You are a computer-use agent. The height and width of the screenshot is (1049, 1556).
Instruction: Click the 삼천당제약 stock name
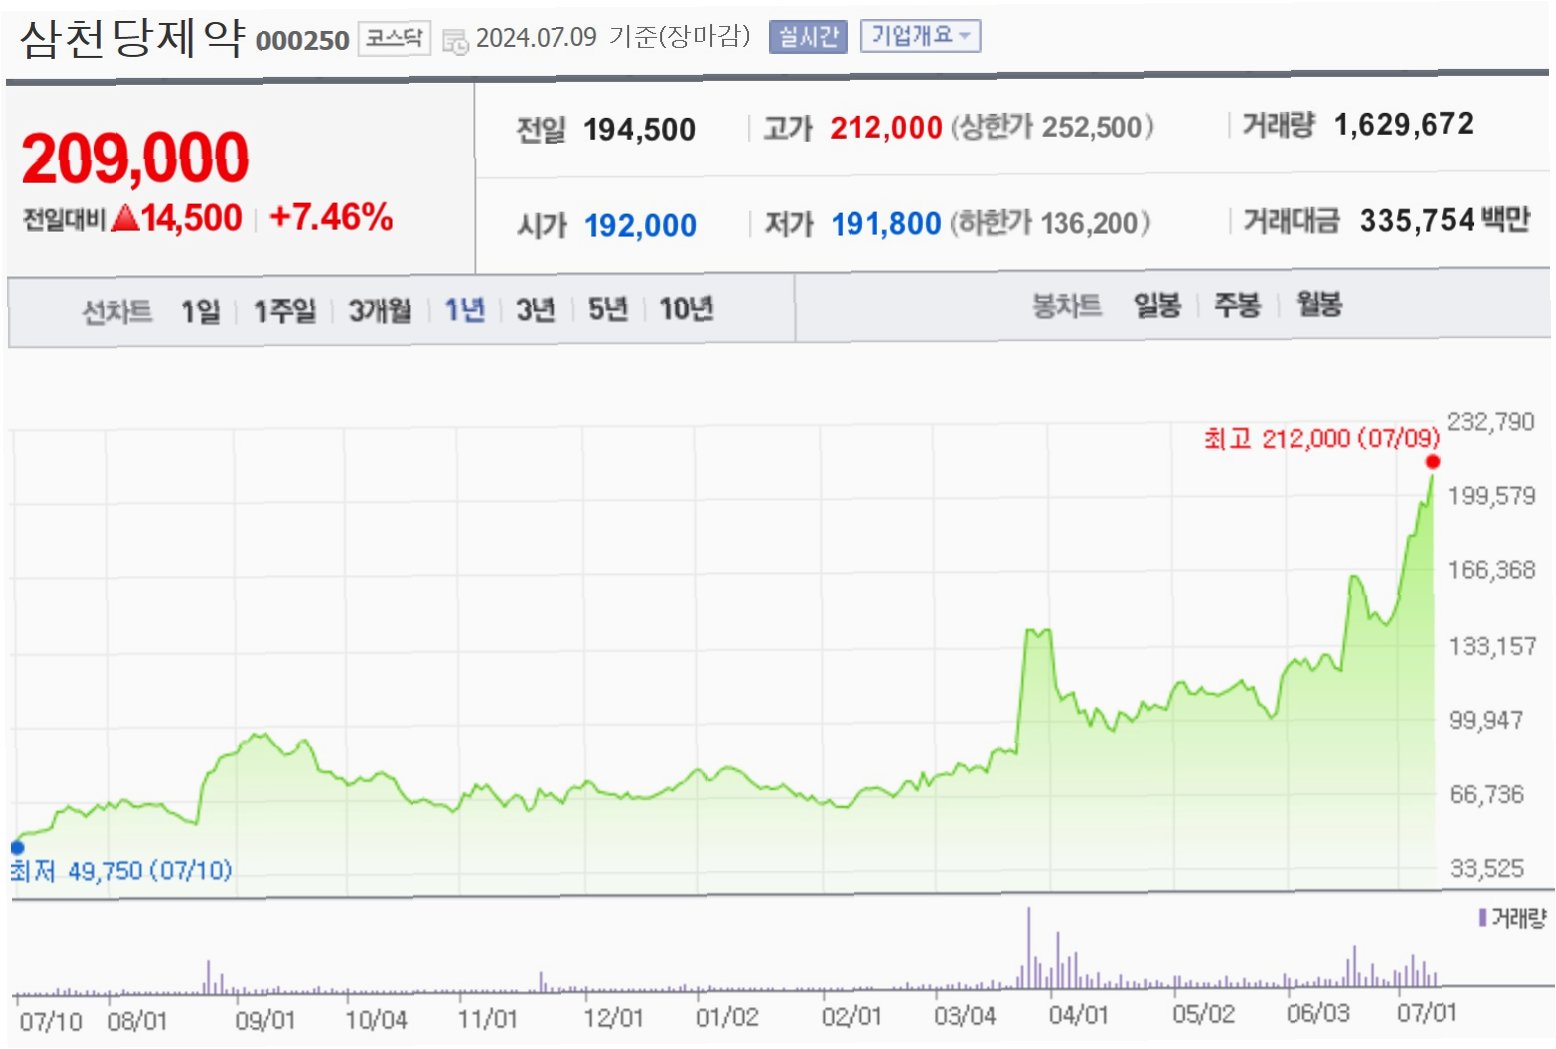pyautogui.click(x=133, y=39)
